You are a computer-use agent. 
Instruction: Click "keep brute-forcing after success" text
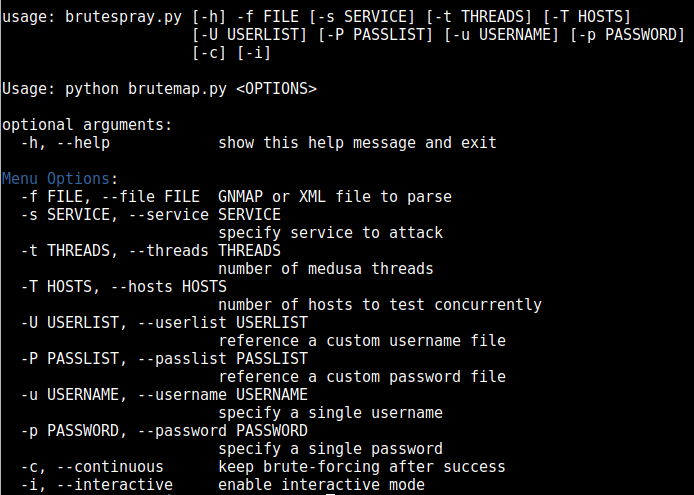click(362, 467)
